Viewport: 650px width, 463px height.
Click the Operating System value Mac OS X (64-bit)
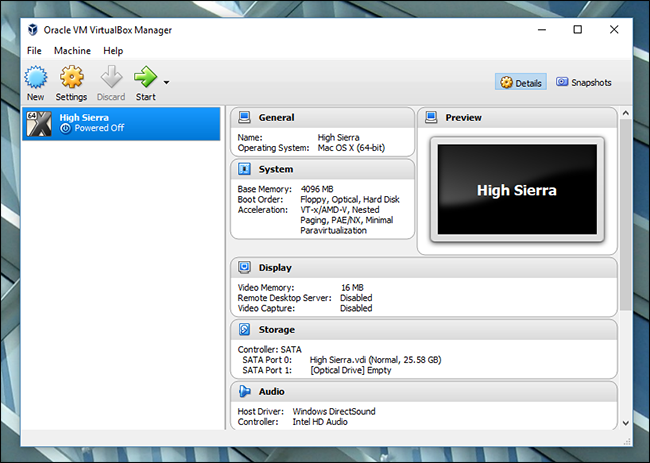(x=351, y=148)
